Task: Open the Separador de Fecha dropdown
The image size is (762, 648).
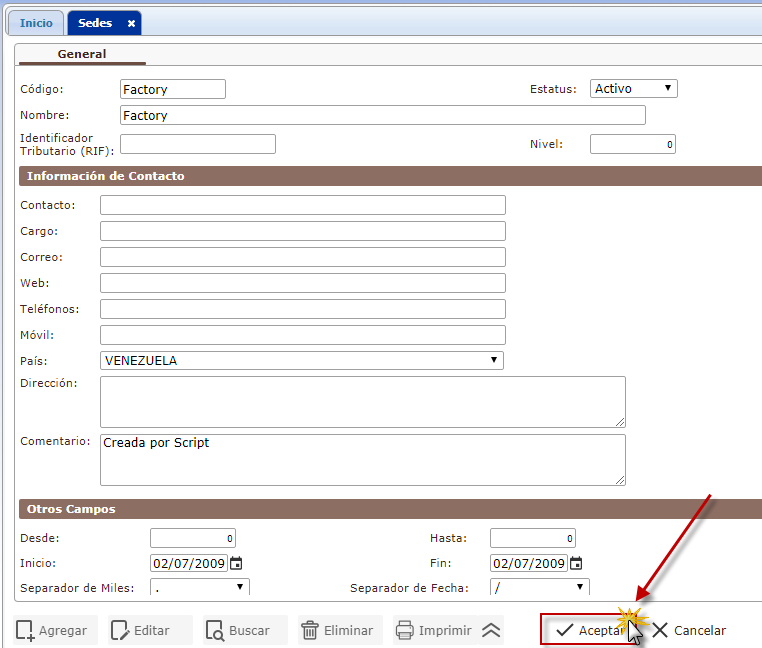Action: click(x=540, y=587)
